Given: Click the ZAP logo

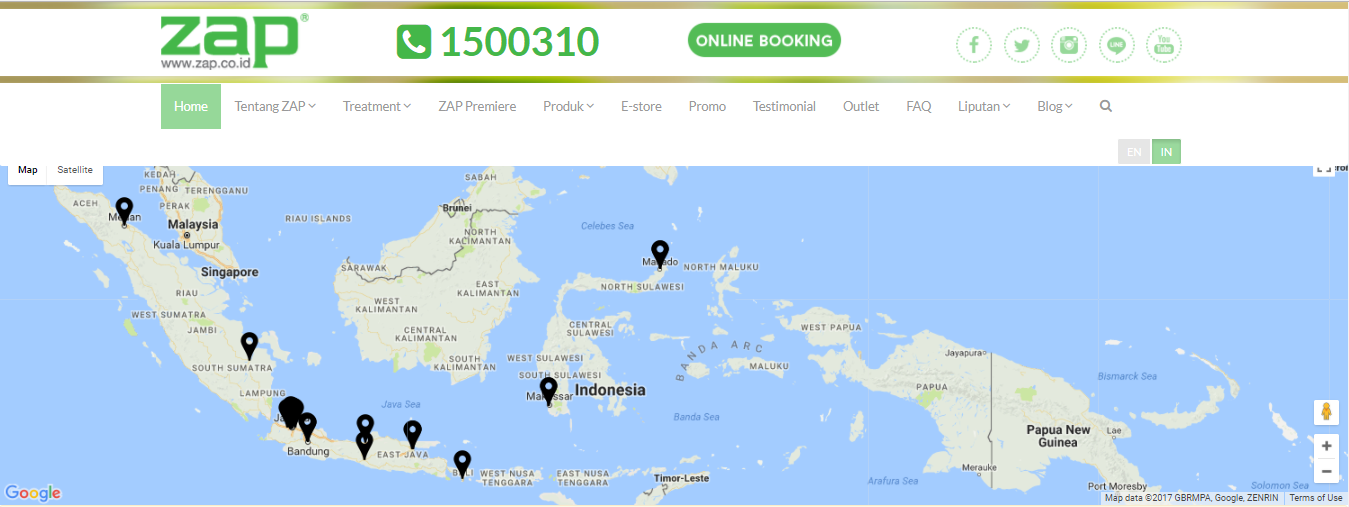Looking at the screenshot, I should (234, 42).
